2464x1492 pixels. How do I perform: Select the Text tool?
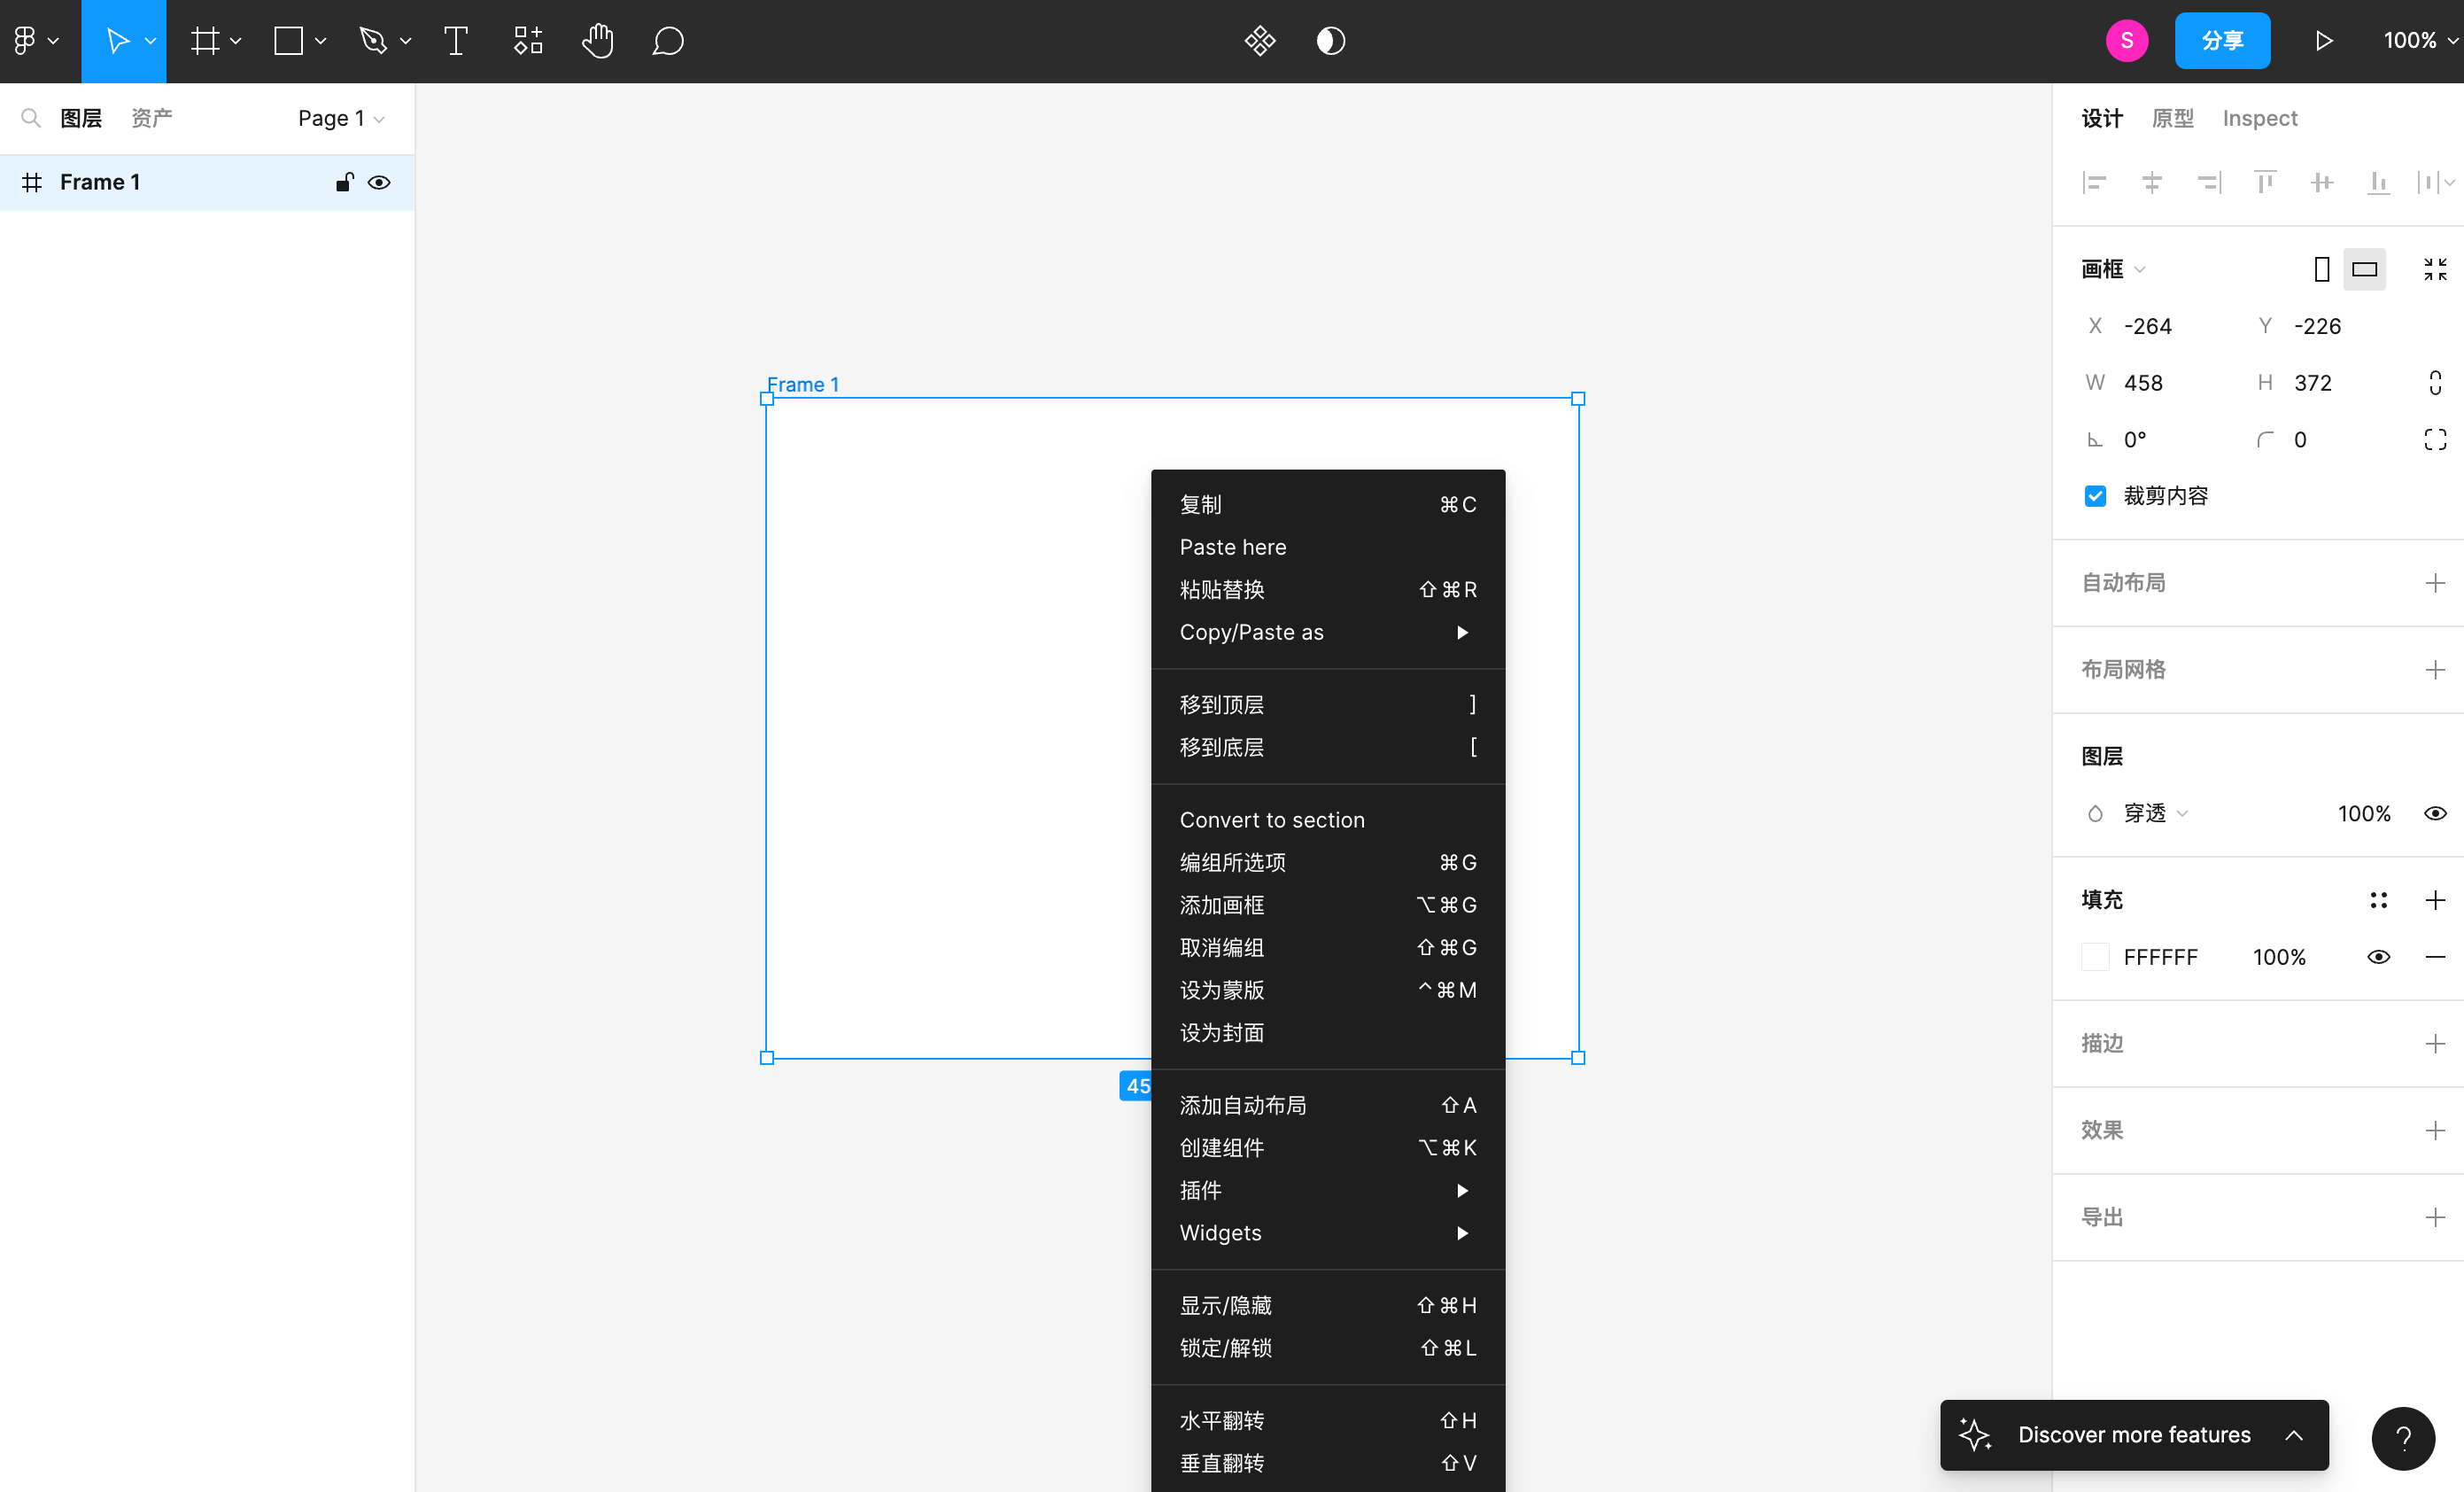[456, 41]
